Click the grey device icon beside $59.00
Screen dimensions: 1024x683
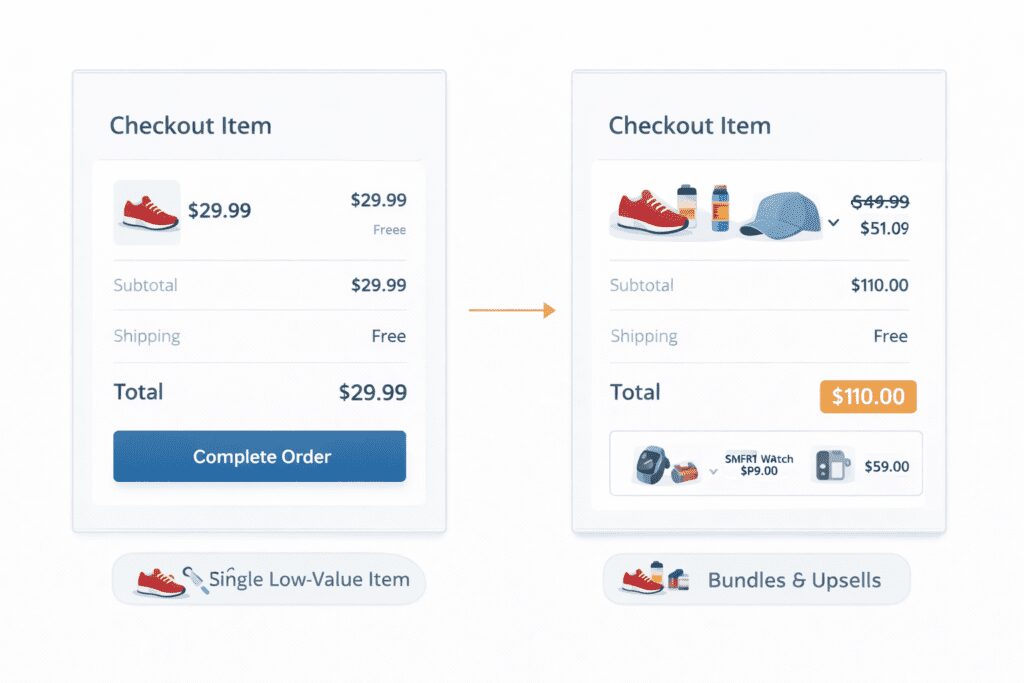(x=832, y=466)
